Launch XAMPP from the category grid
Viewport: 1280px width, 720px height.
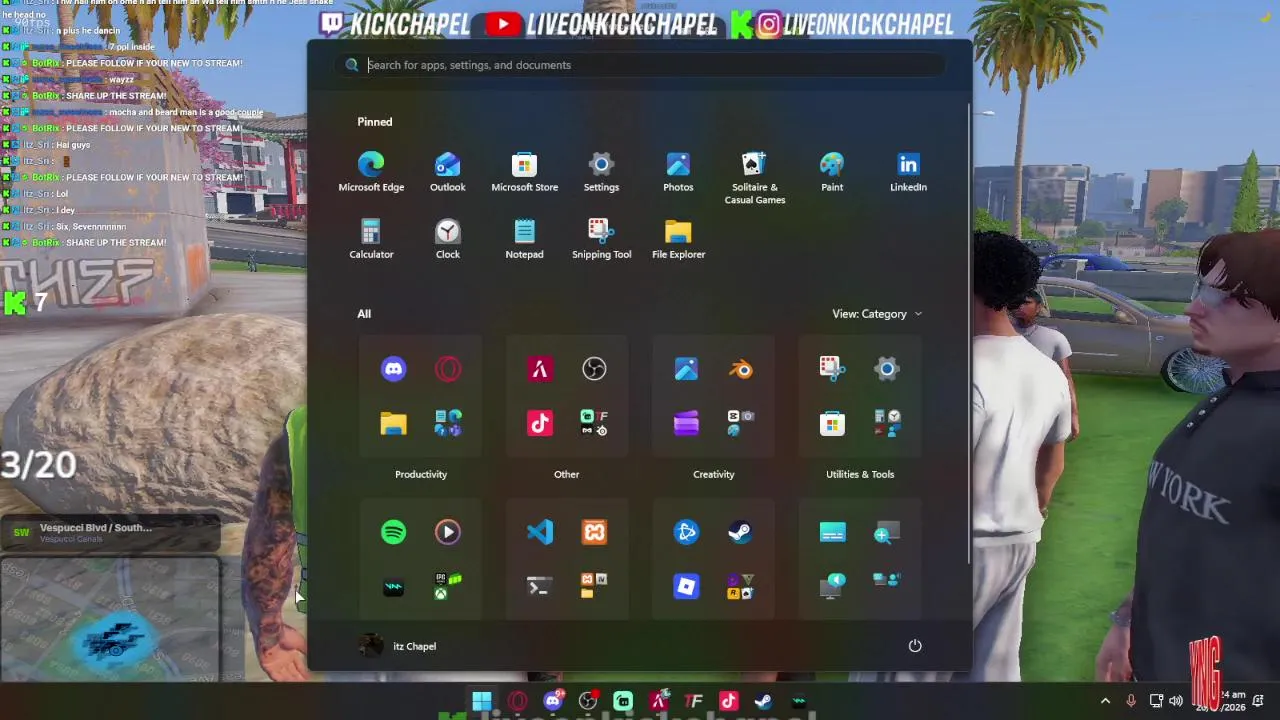pyautogui.click(x=594, y=532)
